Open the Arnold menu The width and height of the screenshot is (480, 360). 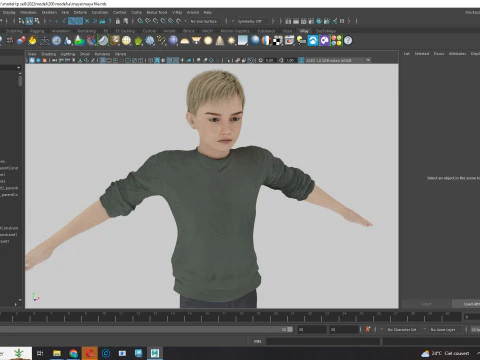(x=193, y=12)
